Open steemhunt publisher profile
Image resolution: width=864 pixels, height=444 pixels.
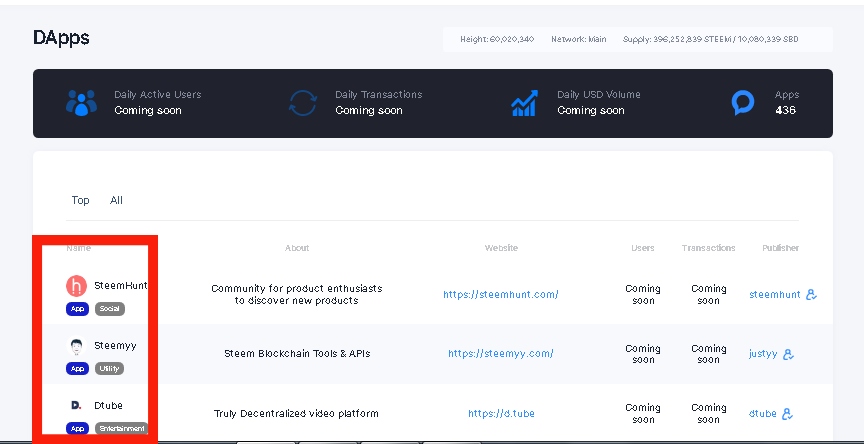[775, 295]
